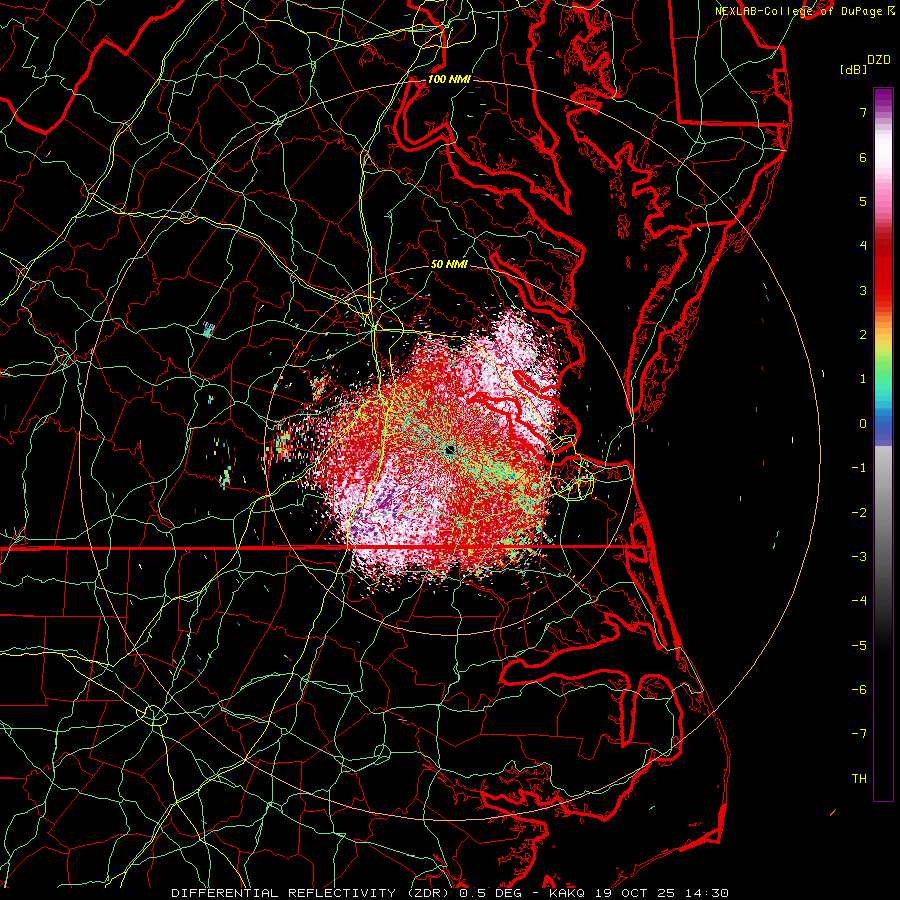Viewport: 900px width, 900px height.
Task: Click the 5 value on the color scale
Action: [x=863, y=201]
